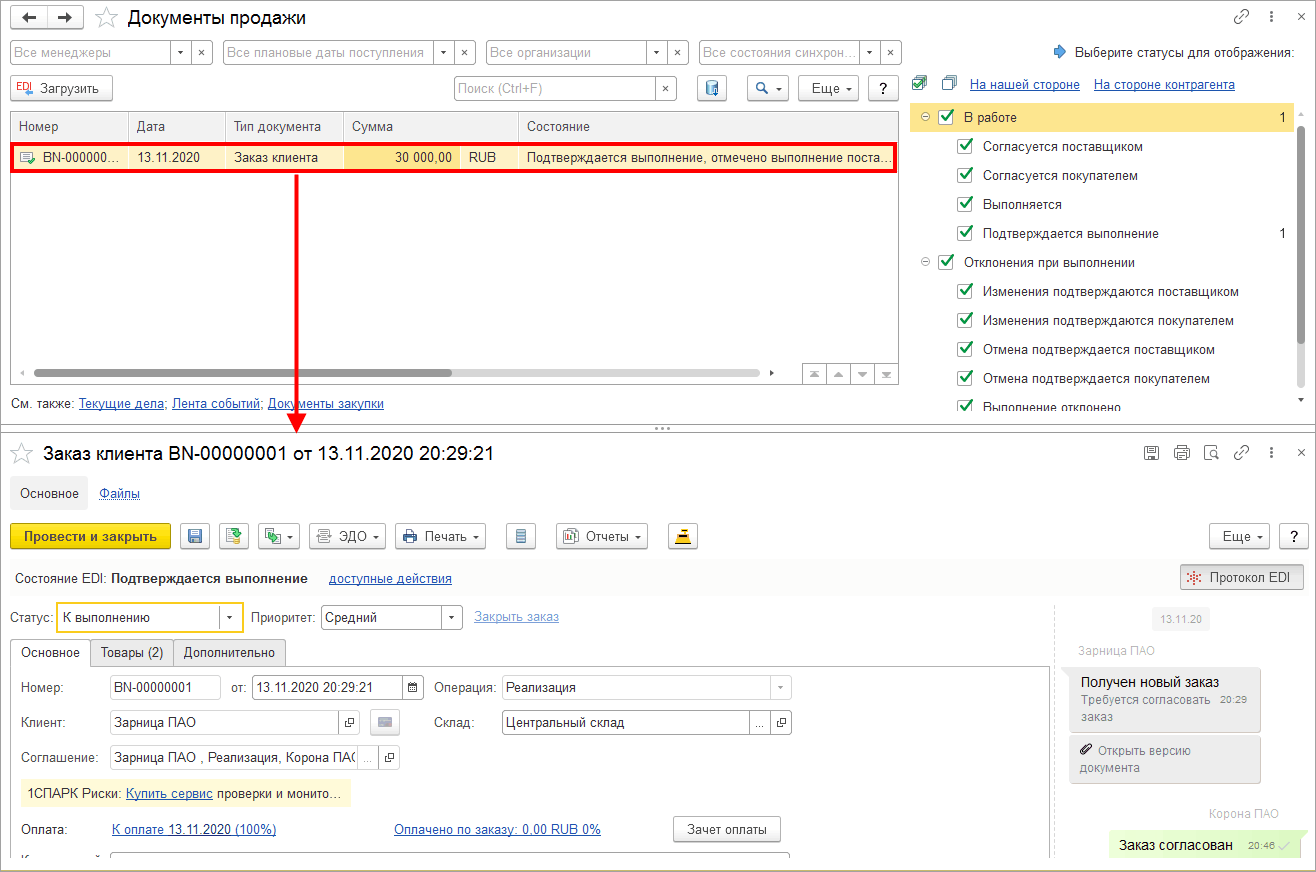
Task: Open the Протокол EDI button
Action: [x=1242, y=577]
